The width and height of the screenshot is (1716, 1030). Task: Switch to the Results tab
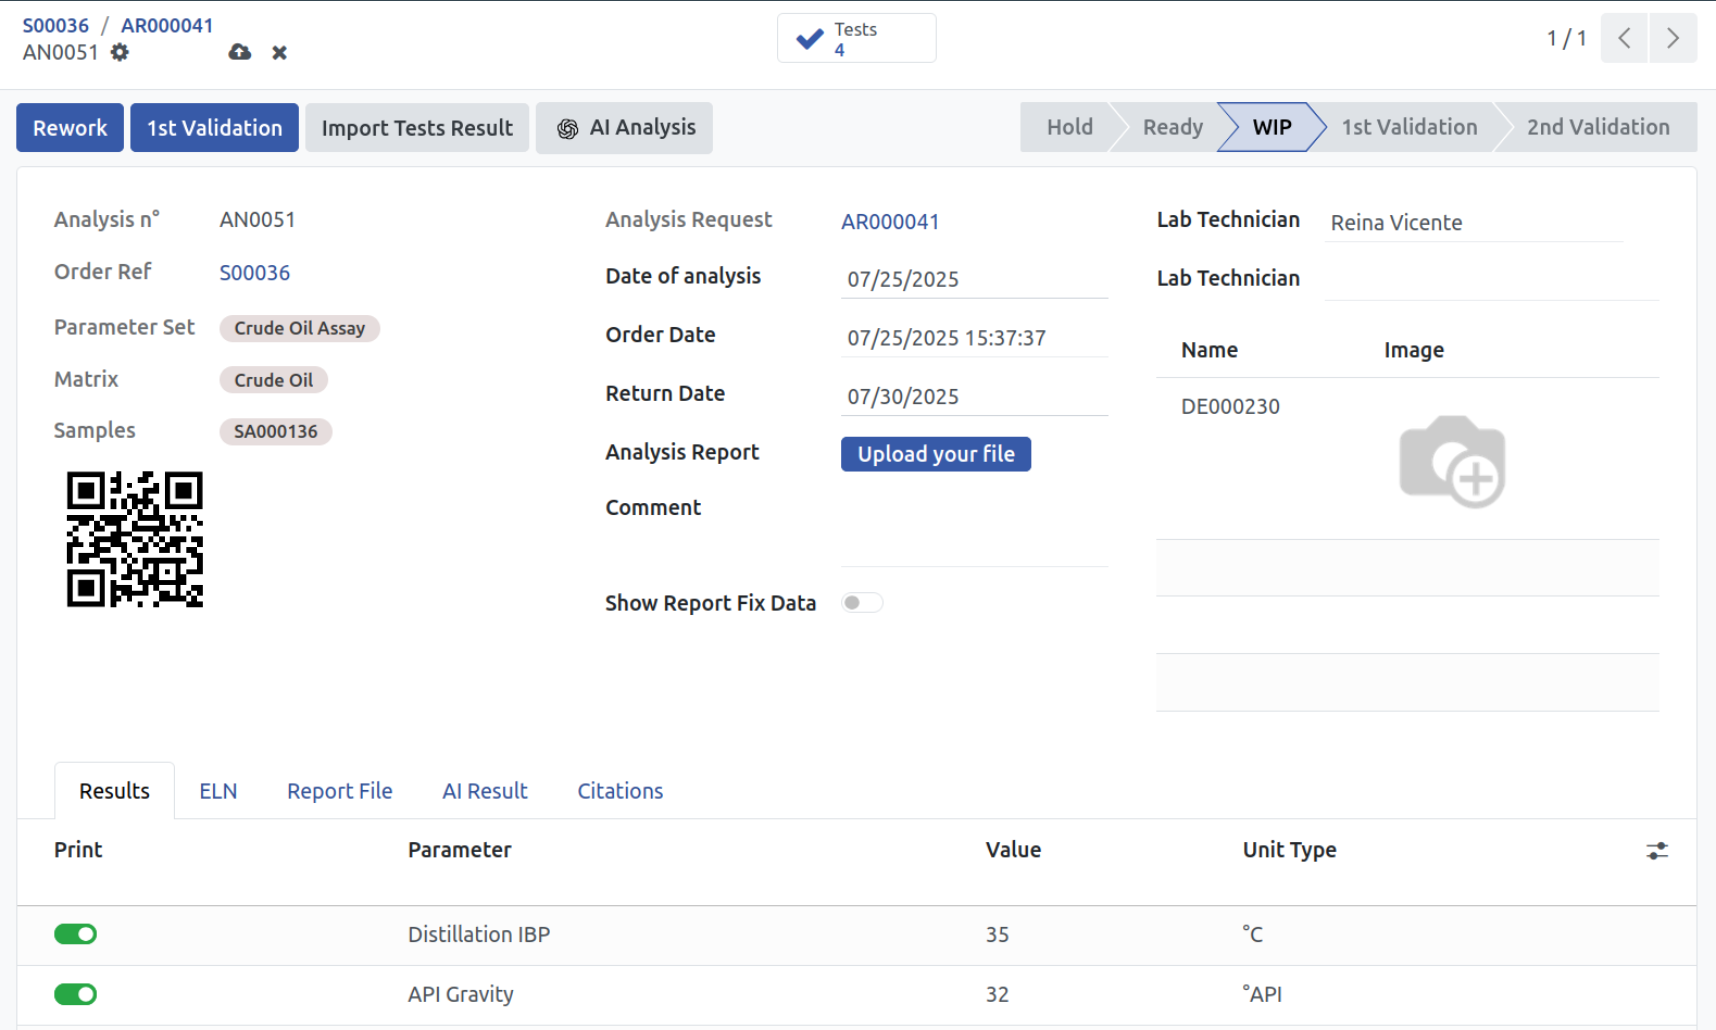tap(115, 791)
